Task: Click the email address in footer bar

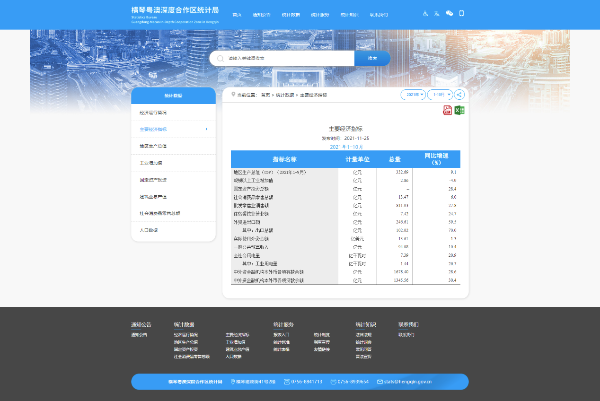Action: click(x=408, y=382)
